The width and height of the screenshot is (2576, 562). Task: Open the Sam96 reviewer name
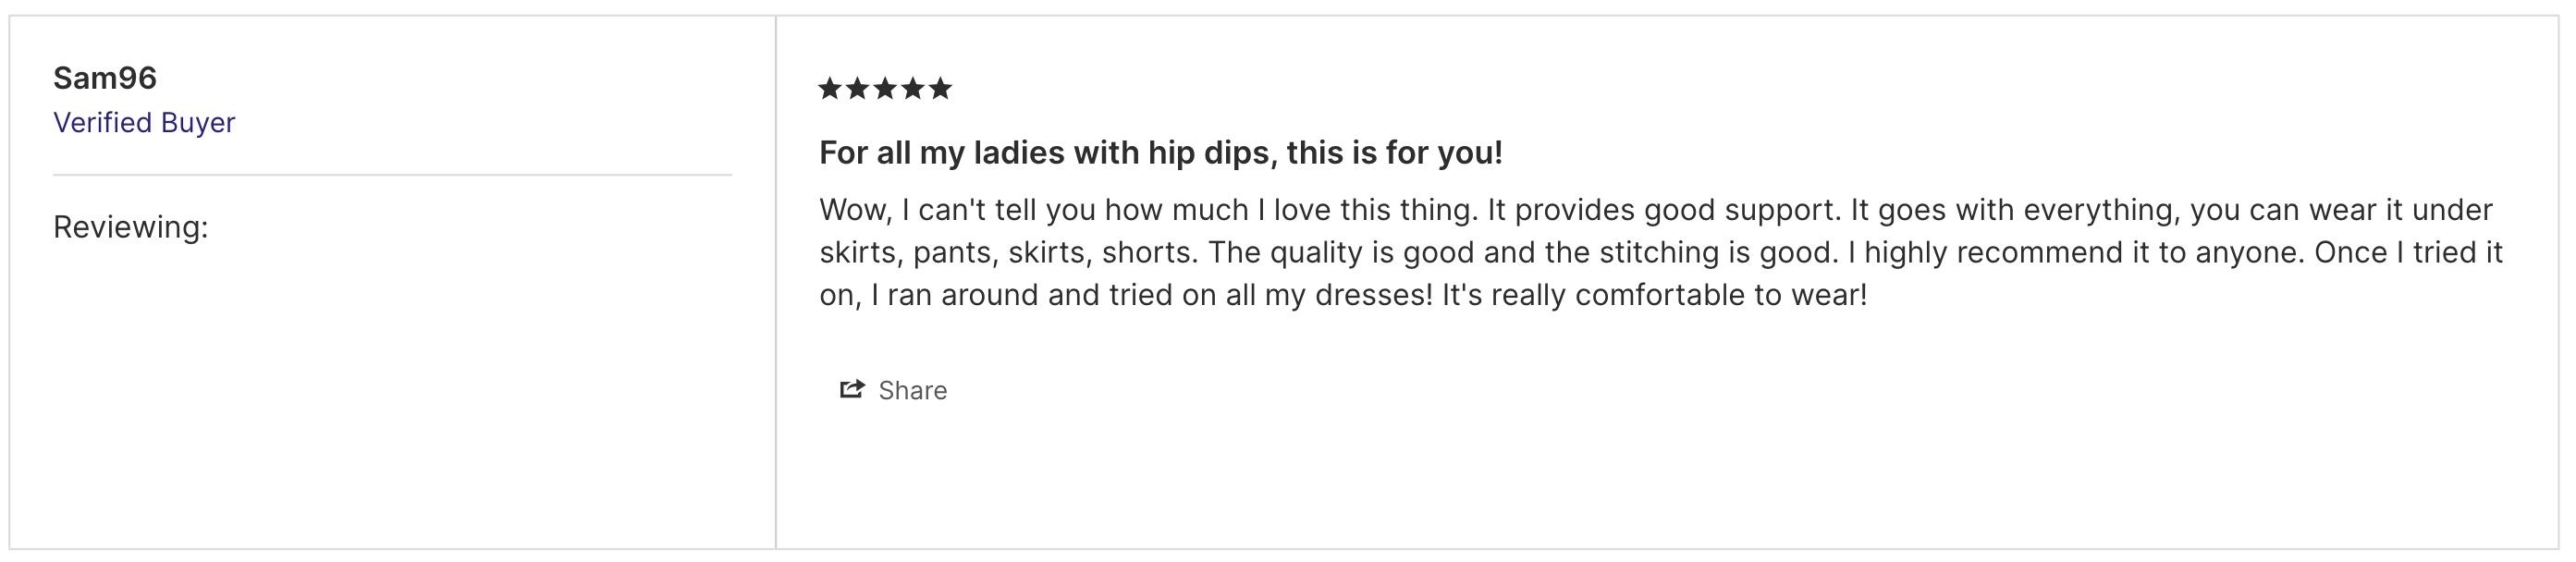(x=105, y=78)
